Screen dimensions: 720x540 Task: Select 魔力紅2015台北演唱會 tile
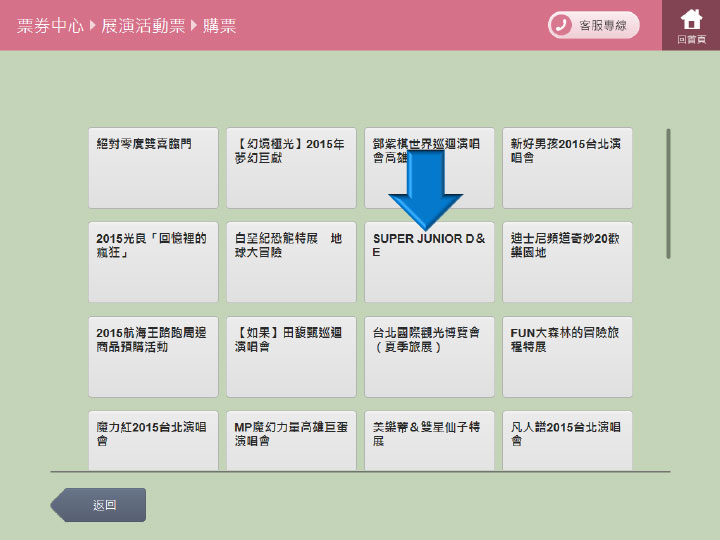153,440
